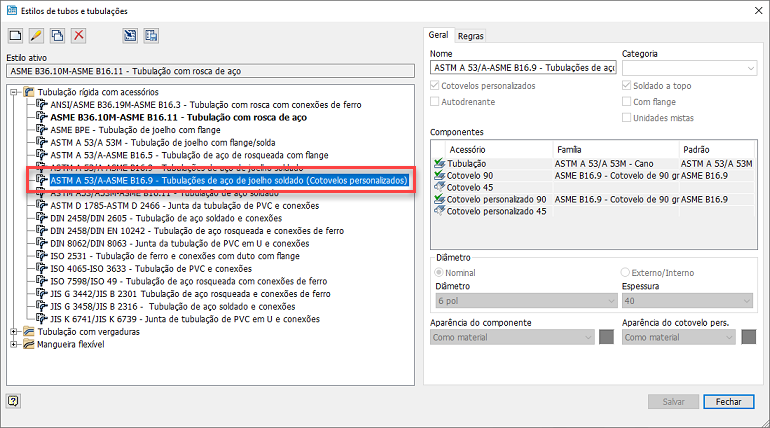Viewport: 770px width, 428px height.
Task: Click the Tubulação com vergaduras folder icon
Action: tap(29, 332)
